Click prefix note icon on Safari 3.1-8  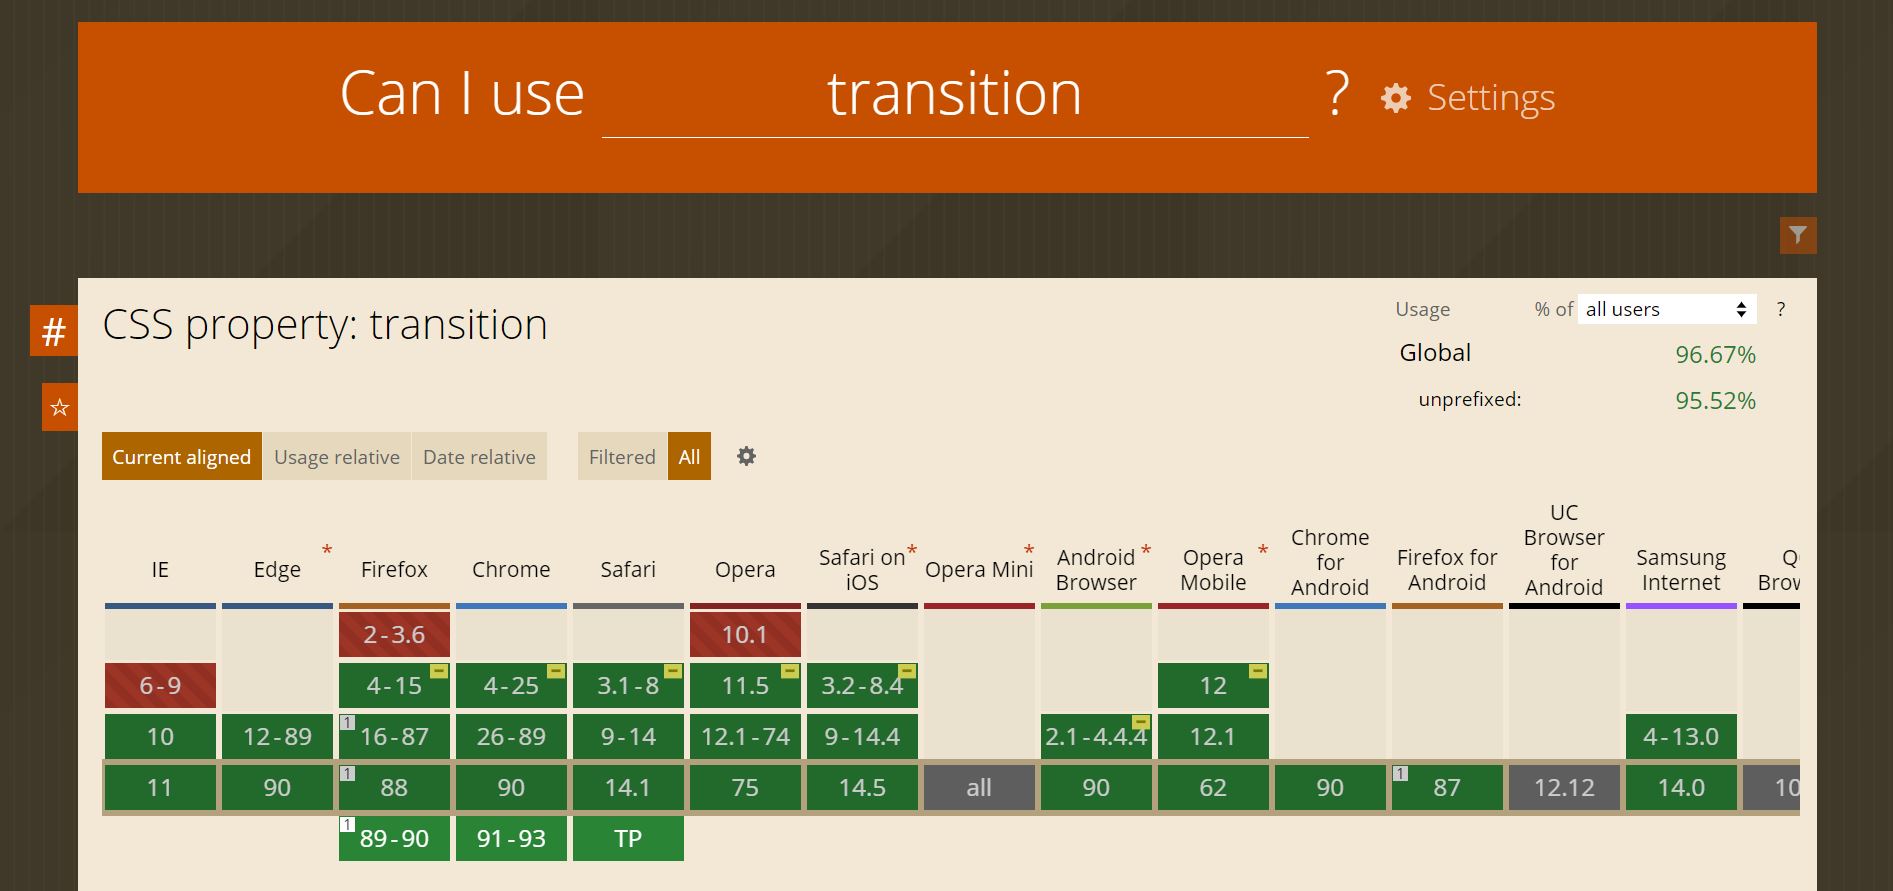coord(673,671)
